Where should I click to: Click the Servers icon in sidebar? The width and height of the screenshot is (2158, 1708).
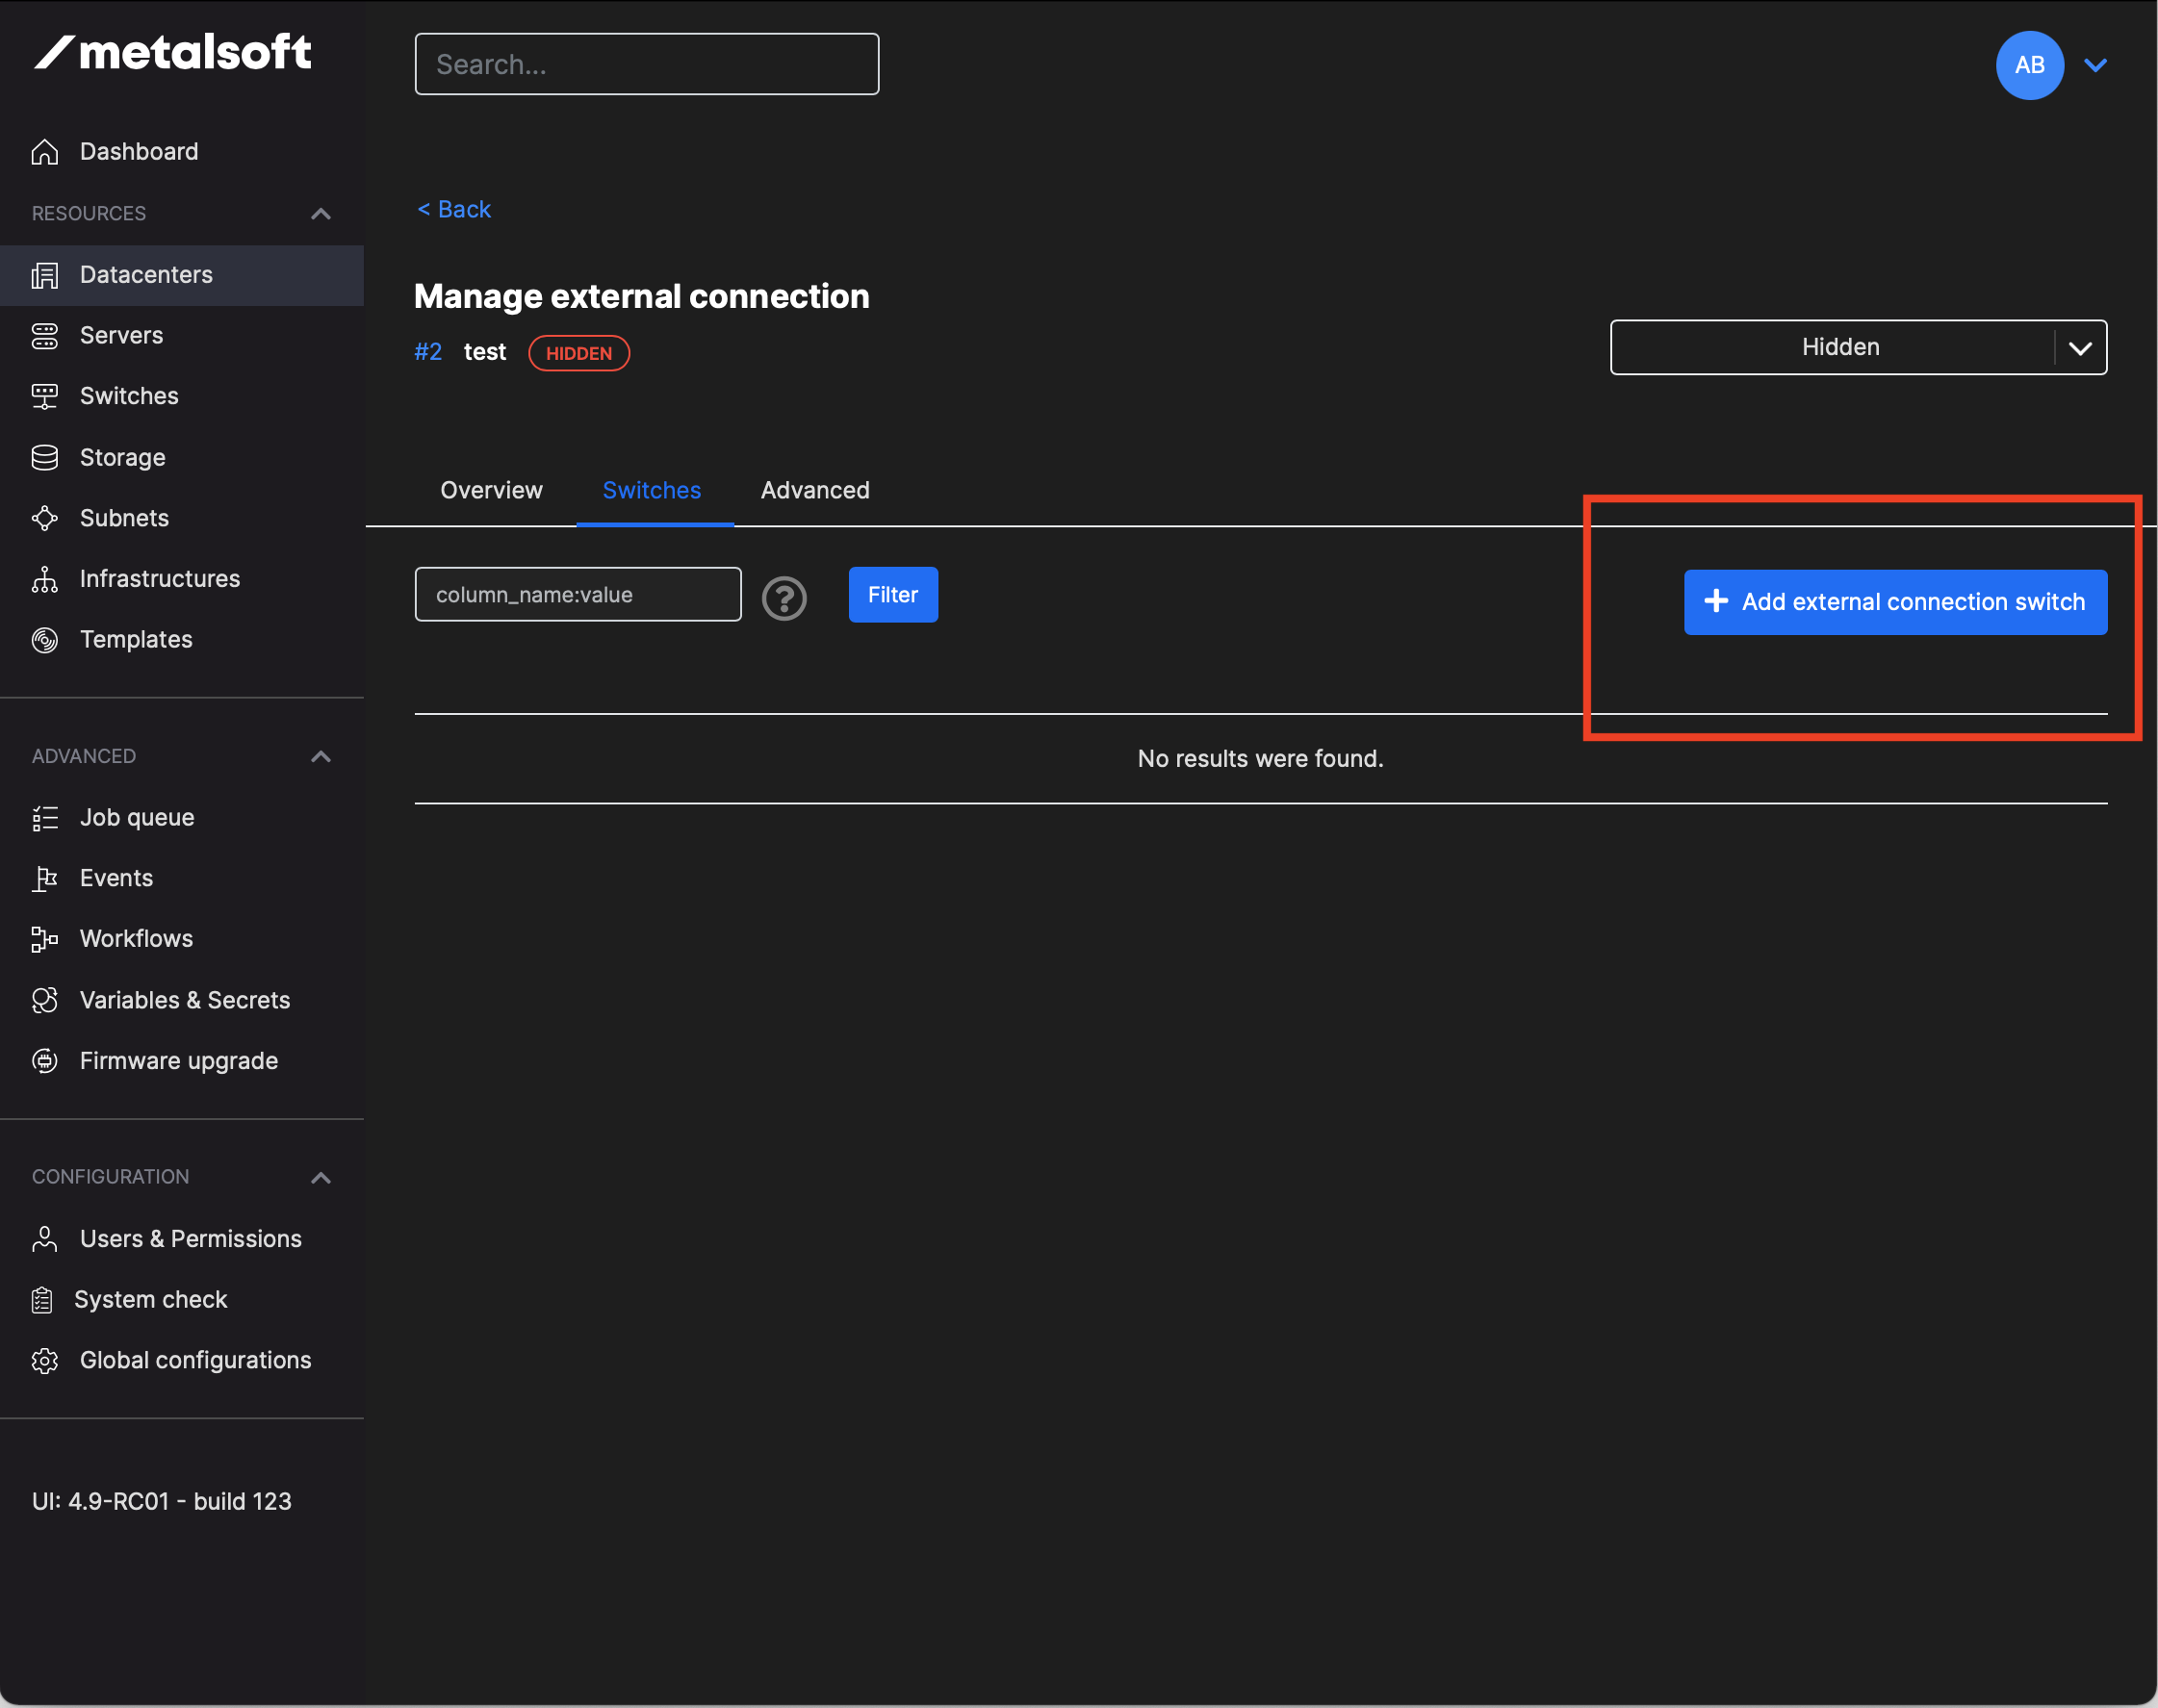(45, 336)
